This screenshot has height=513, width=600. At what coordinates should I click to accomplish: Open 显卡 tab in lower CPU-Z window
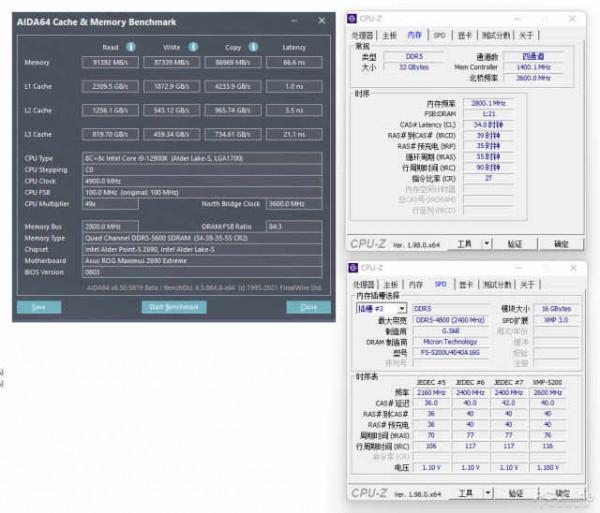coord(466,285)
